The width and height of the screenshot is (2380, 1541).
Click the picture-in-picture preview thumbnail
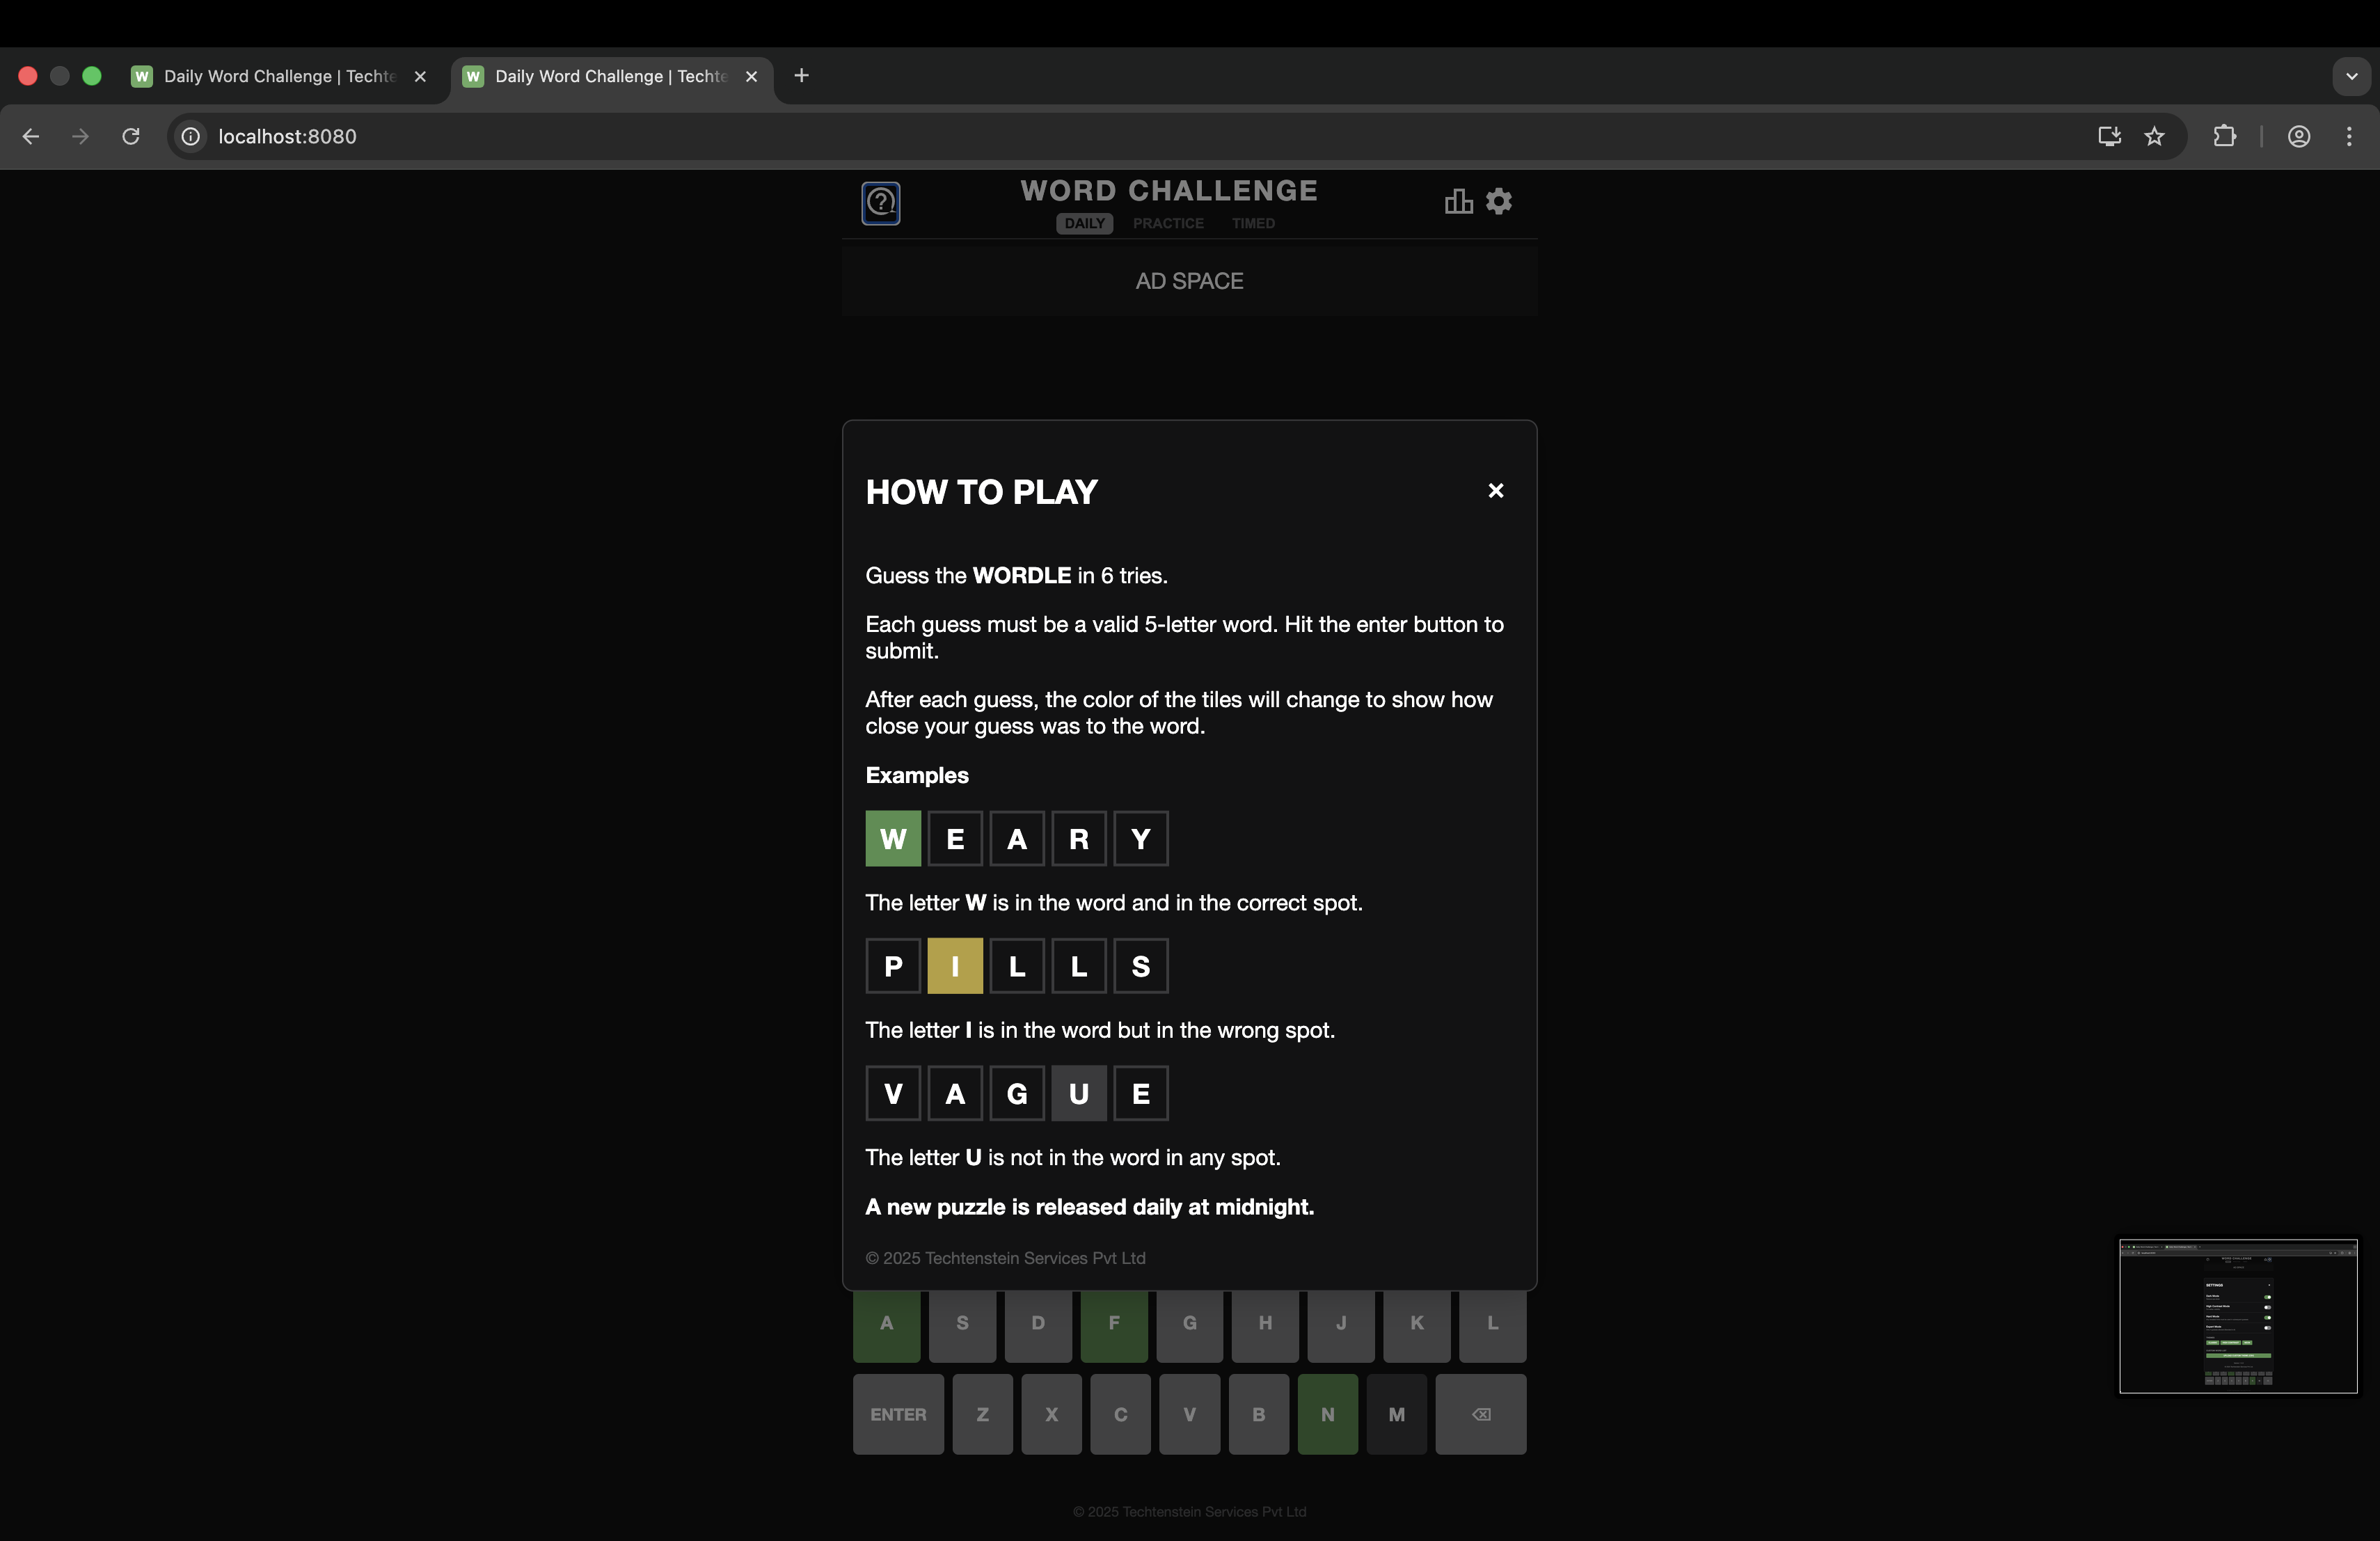pyautogui.click(x=2237, y=1316)
